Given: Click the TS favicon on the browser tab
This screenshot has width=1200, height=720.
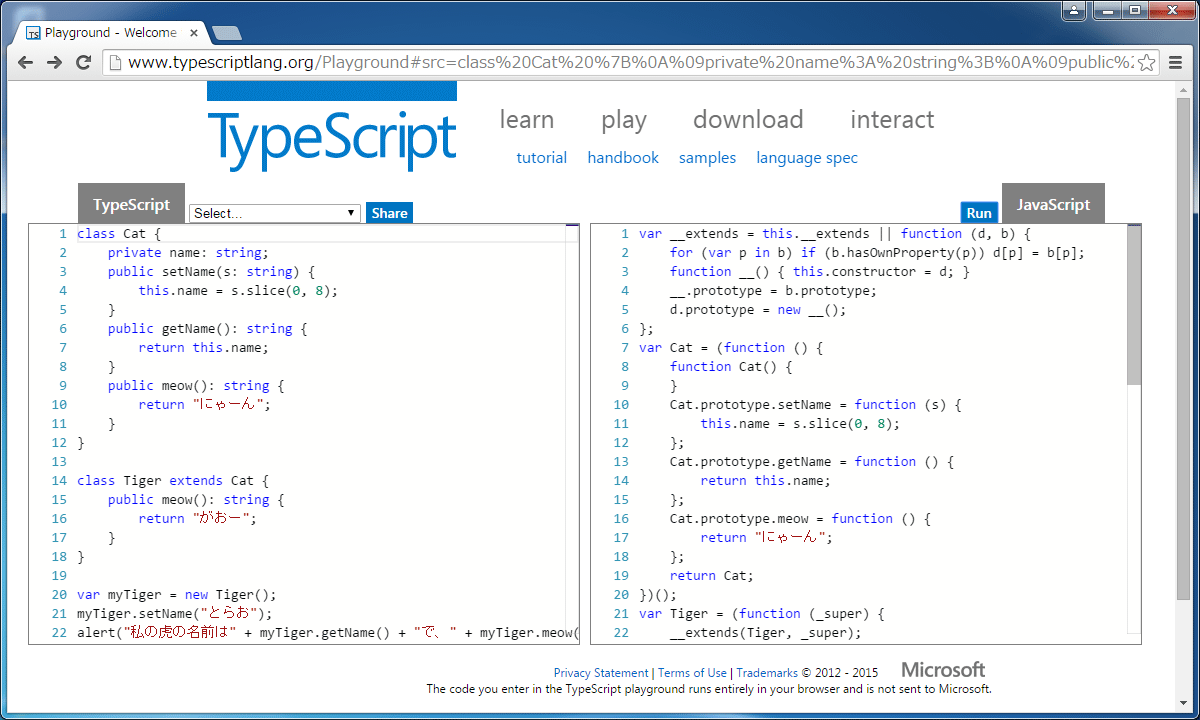Looking at the screenshot, I should [32, 31].
